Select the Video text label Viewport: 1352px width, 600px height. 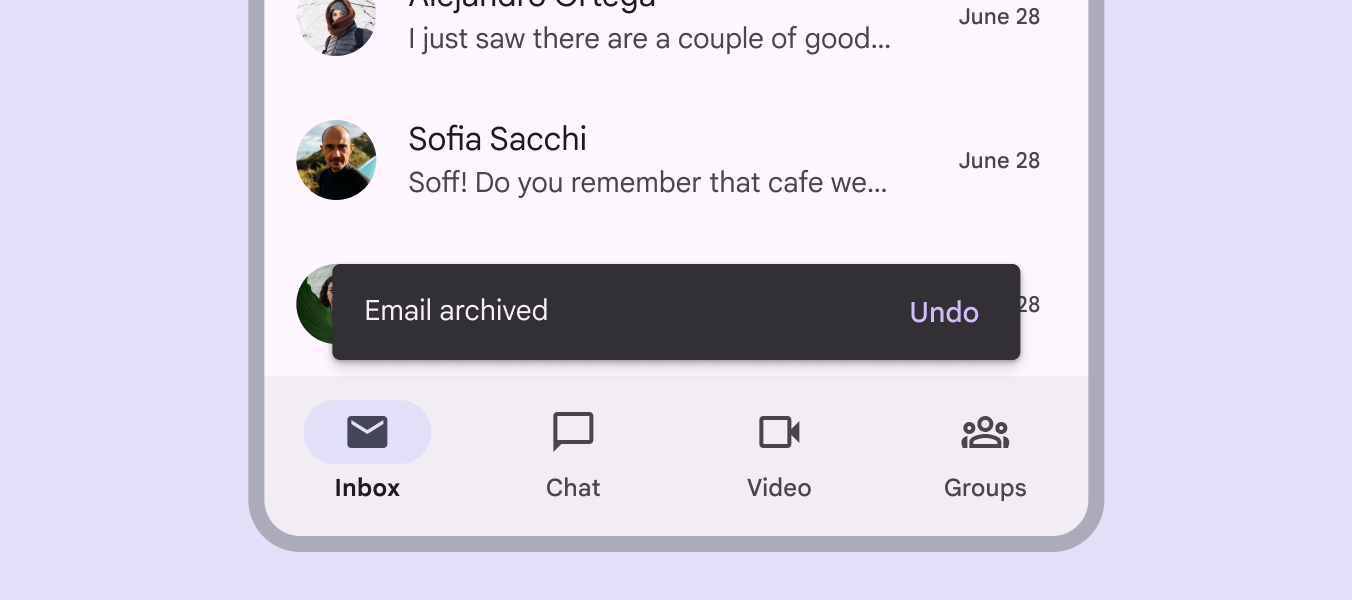(779, 488)
